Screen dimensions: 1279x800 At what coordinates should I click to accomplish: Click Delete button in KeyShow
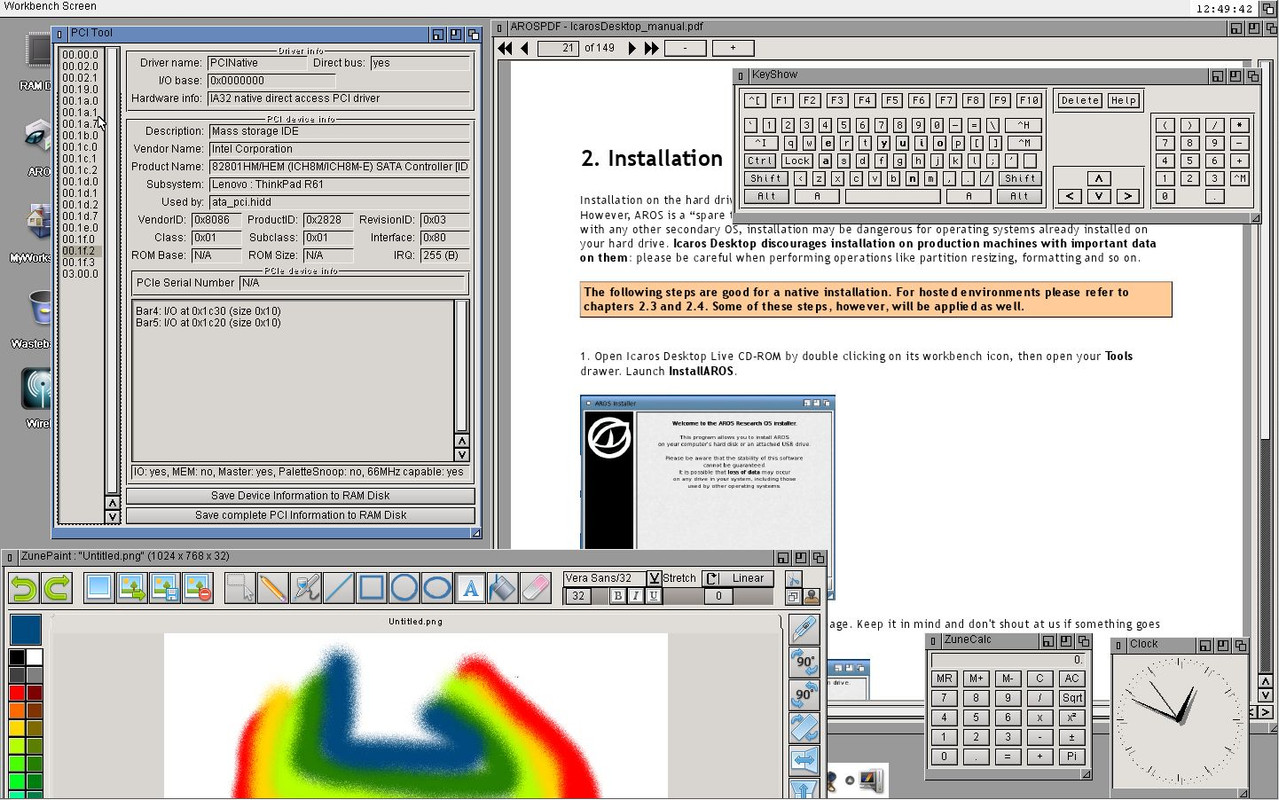[1080, 100]
